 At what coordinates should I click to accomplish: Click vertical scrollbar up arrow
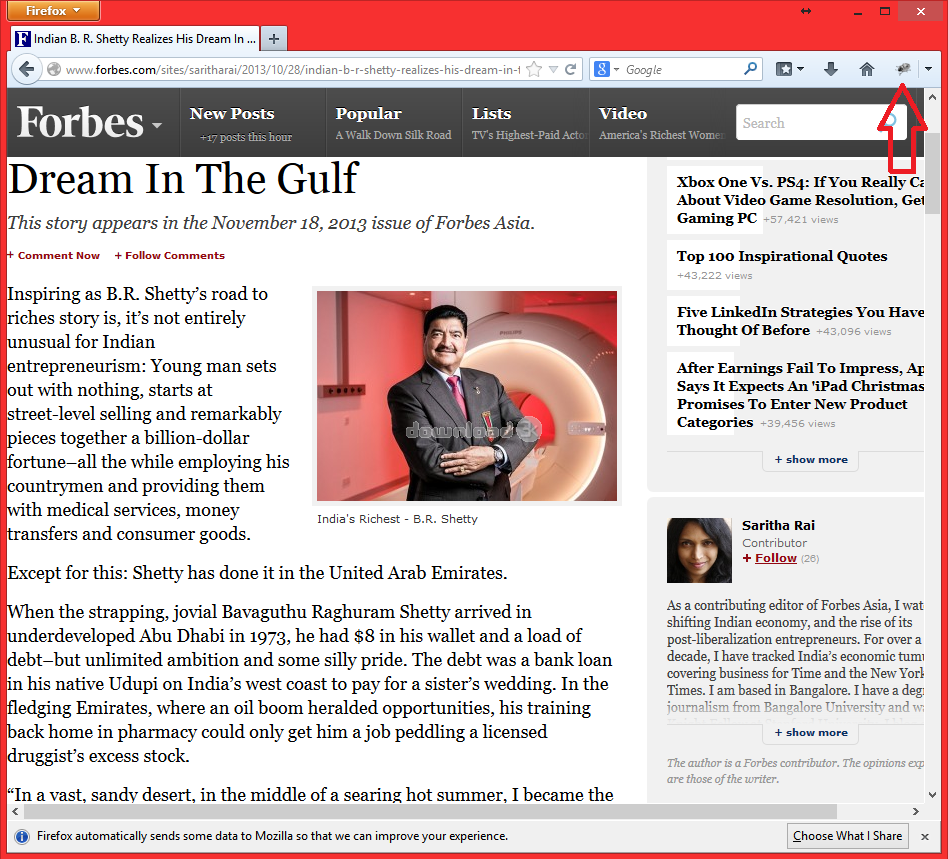click(x=932, y=97)
